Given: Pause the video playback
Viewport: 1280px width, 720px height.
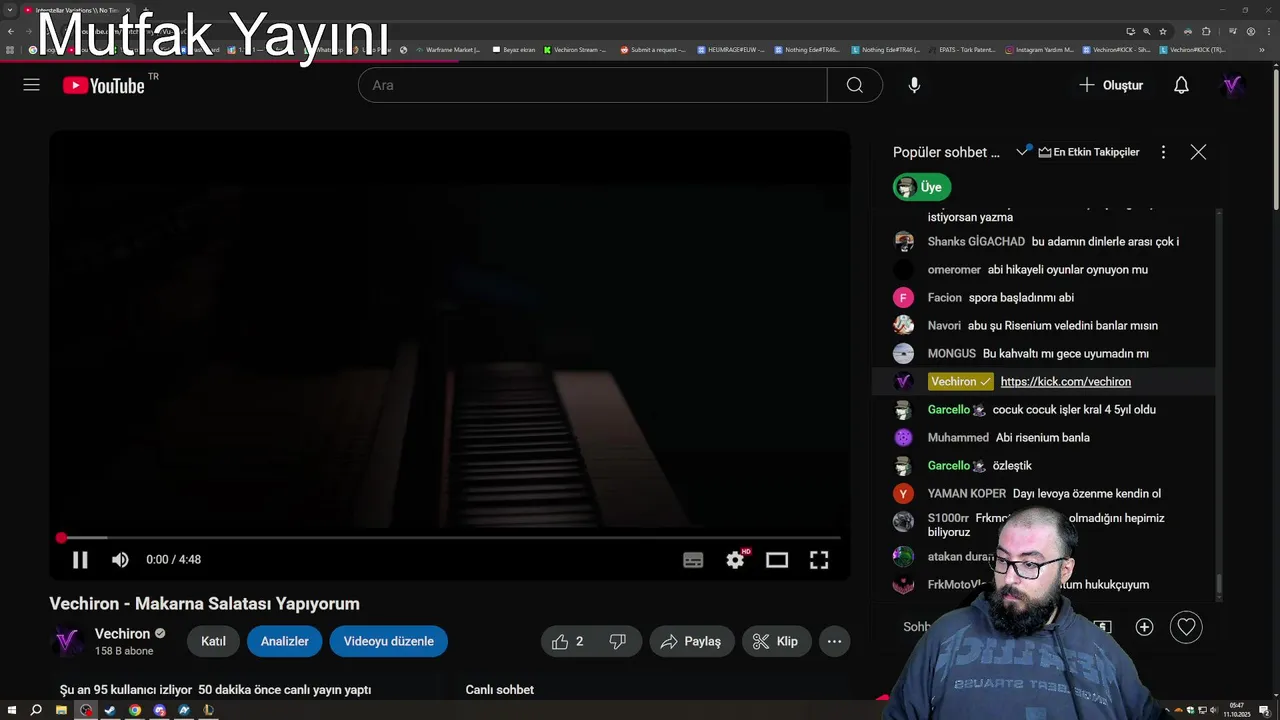Looking at the screenshot, I should (80, 560).
